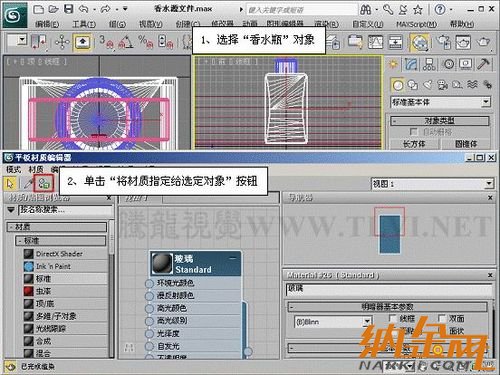Select the Space Warps waves icon
The width and height of the screenshot is (500, 375).
(472, 85)
